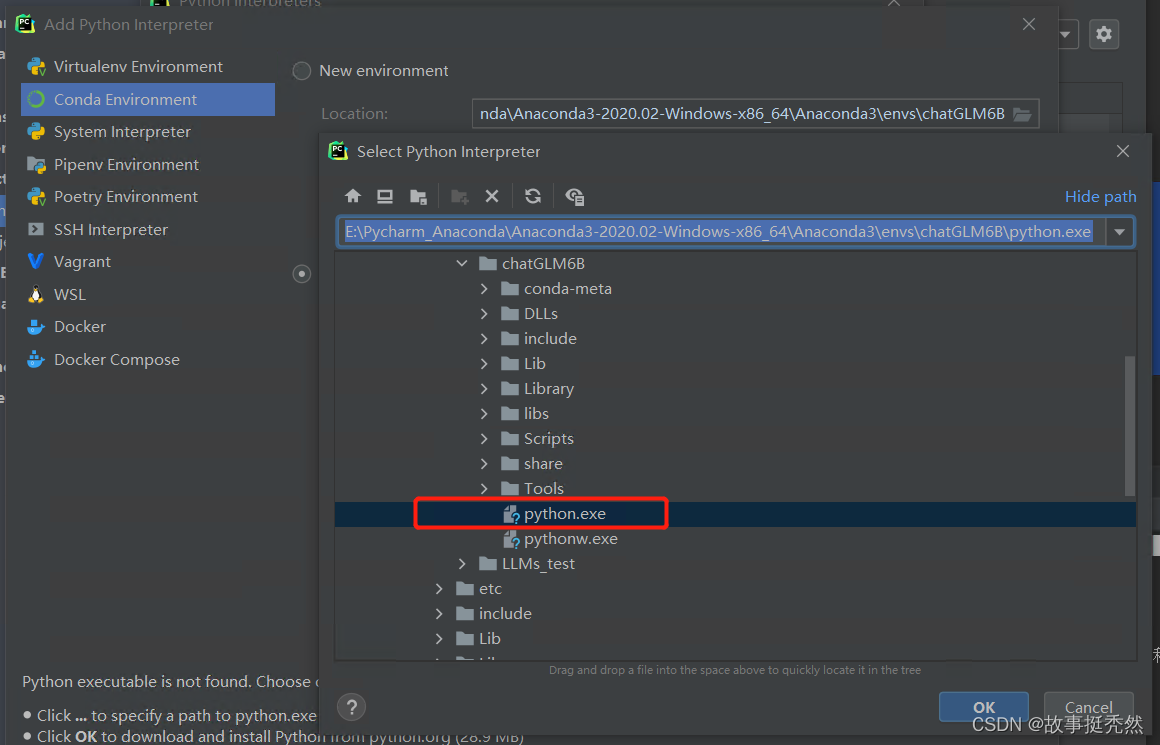Click the browse folder icon in Location field
This screenshot has height=745, width=1160.
coord(1022,114)
